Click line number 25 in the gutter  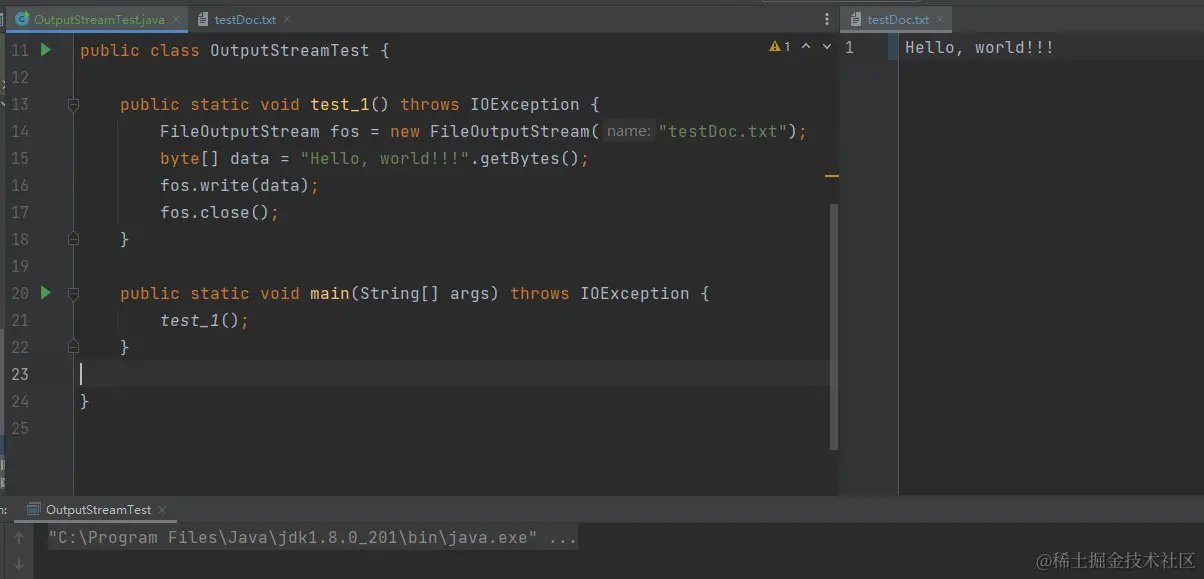[19, 428]
